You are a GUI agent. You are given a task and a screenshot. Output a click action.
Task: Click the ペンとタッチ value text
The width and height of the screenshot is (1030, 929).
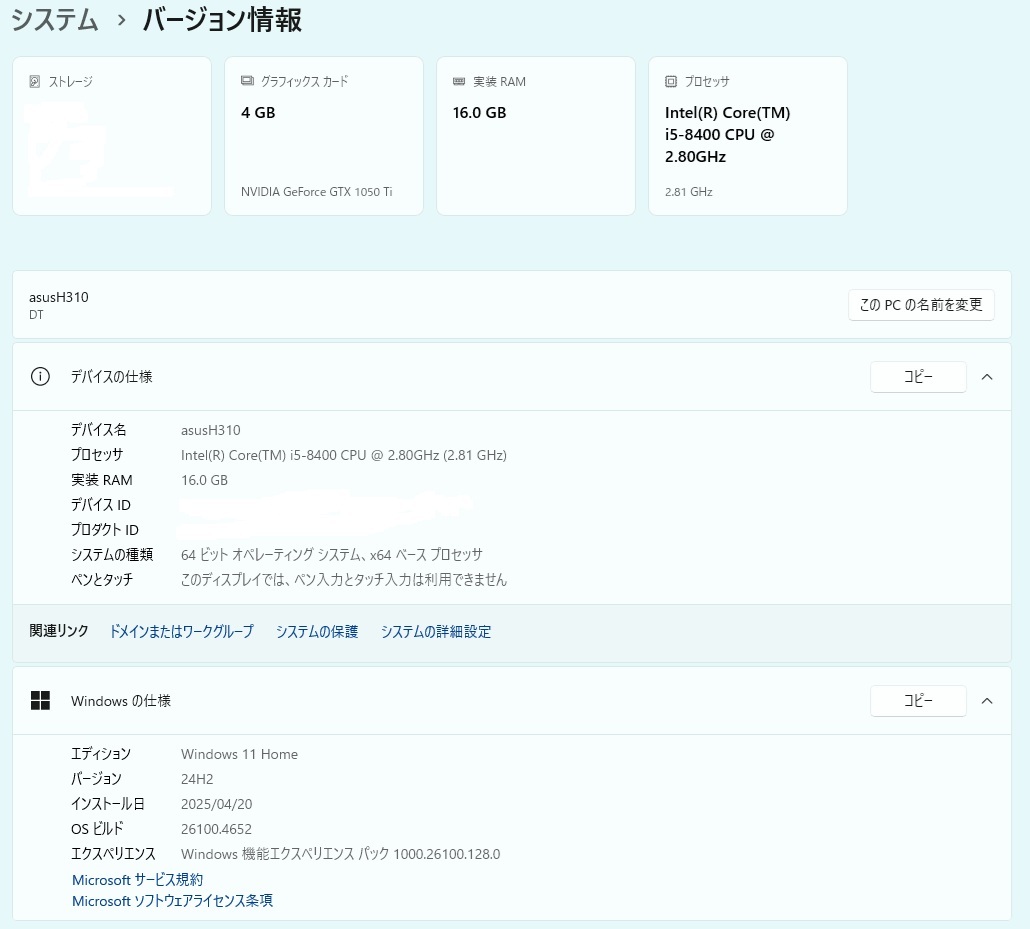(344, 579)
